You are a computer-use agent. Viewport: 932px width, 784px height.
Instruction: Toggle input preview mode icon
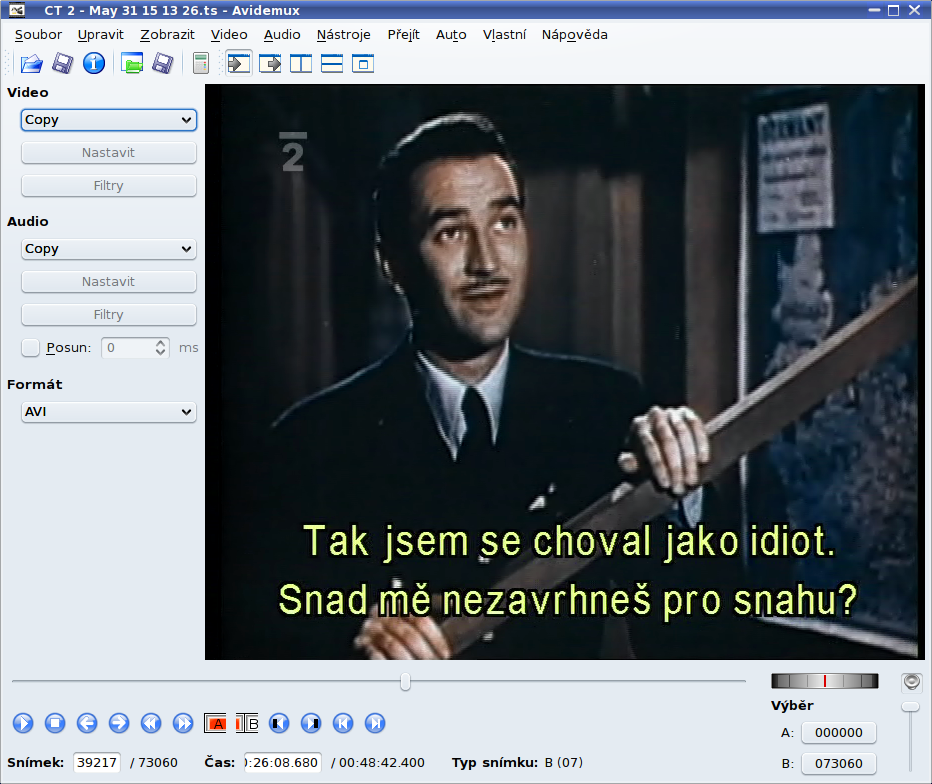pyautogui.click(x=239, y=63)
